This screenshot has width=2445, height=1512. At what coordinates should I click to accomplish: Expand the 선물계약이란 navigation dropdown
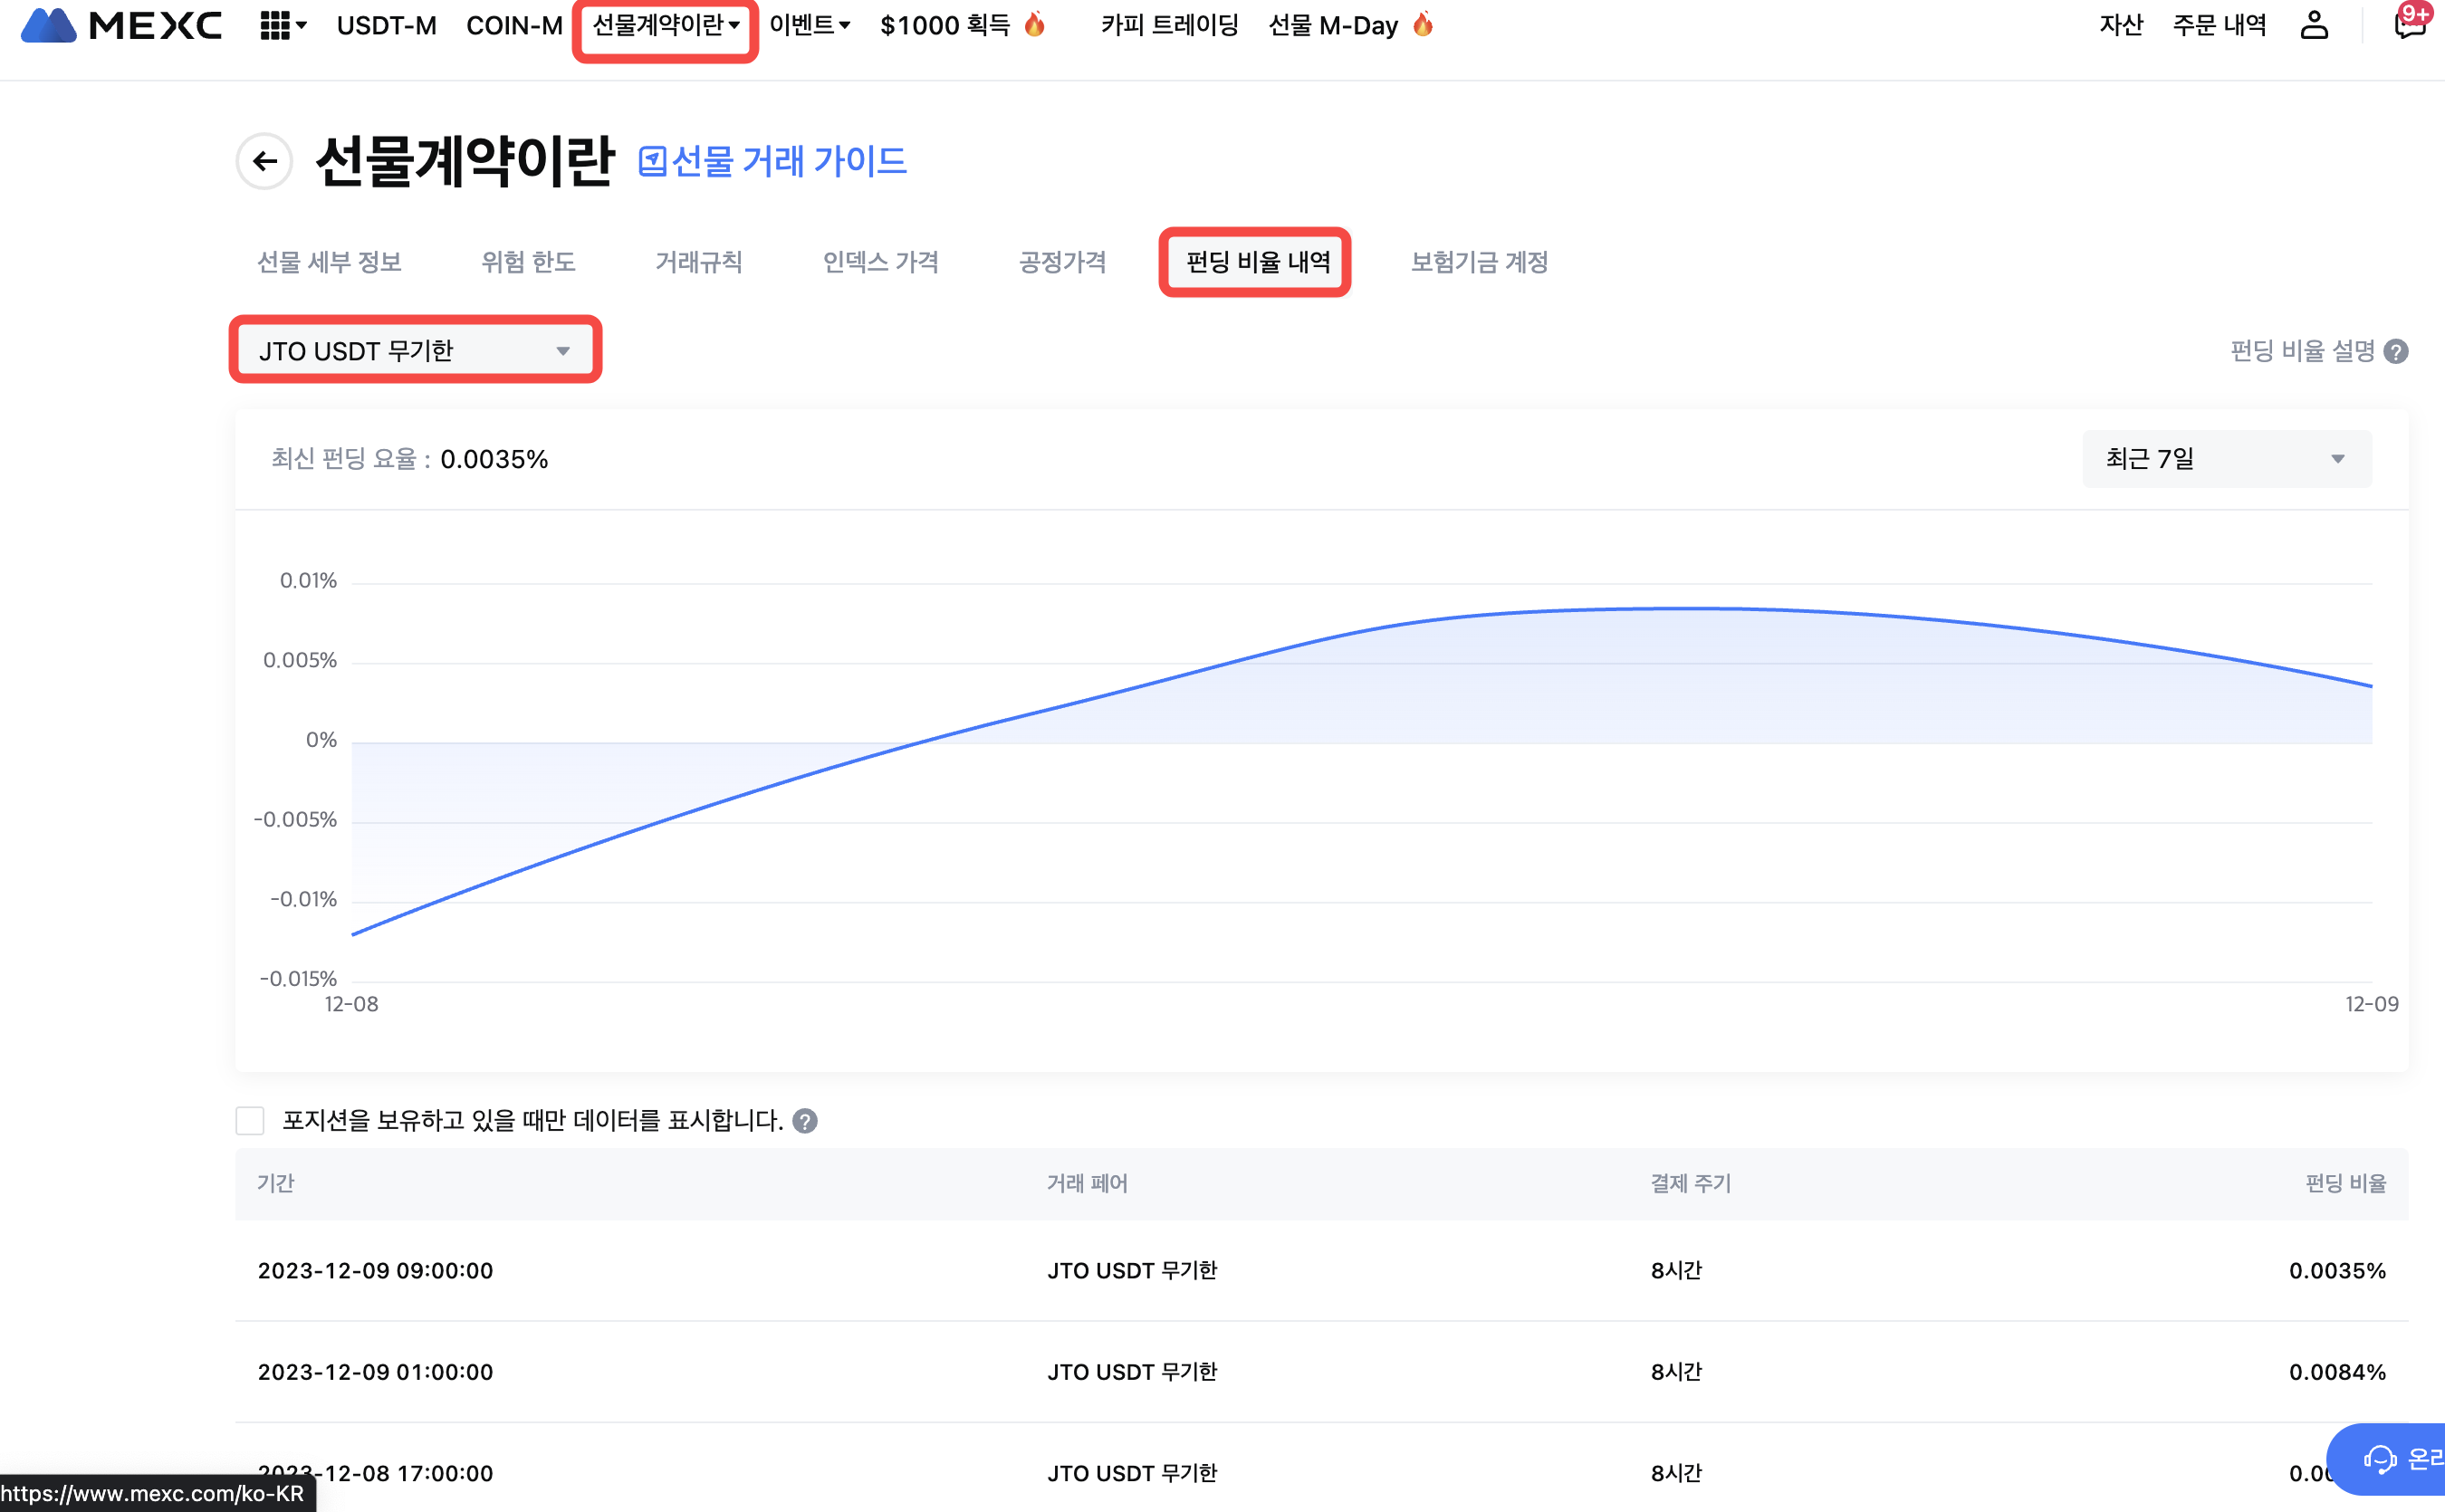664,26
